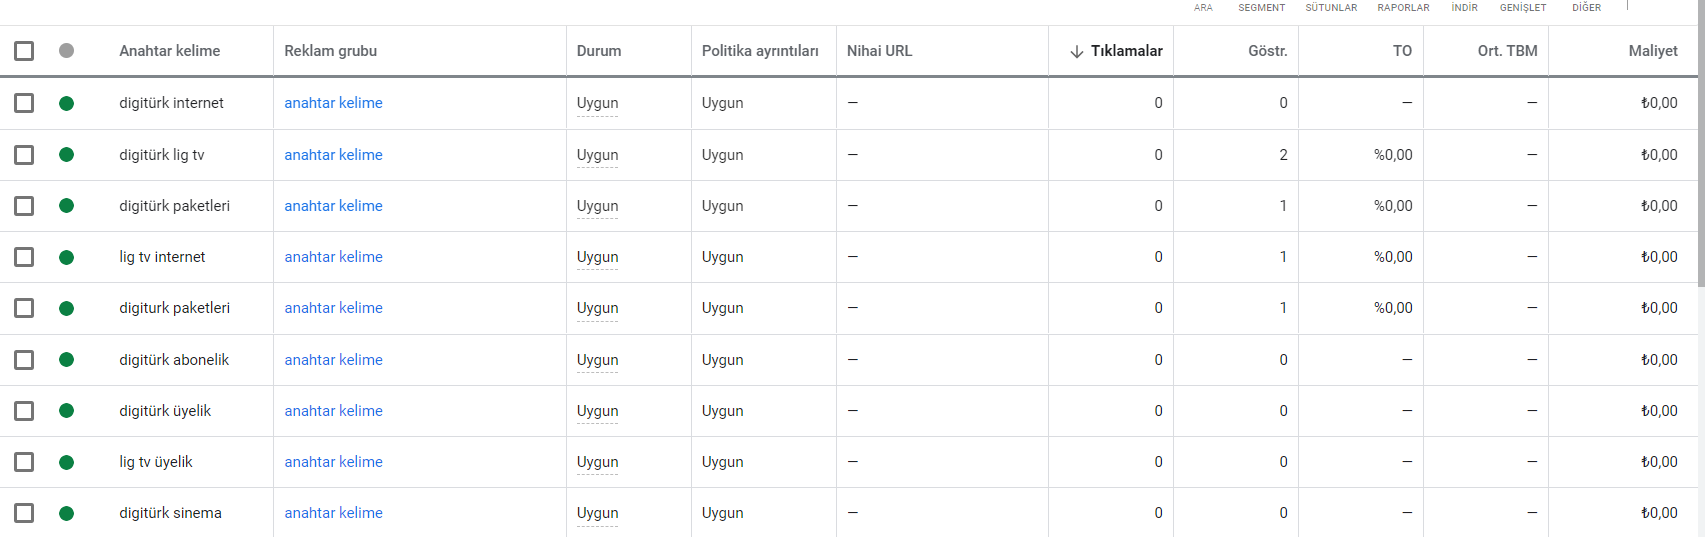Open status dropdown dot for digitürk lig tv
The width and height of the screenshot is (1705, 537).
click(x=66, y=154)
